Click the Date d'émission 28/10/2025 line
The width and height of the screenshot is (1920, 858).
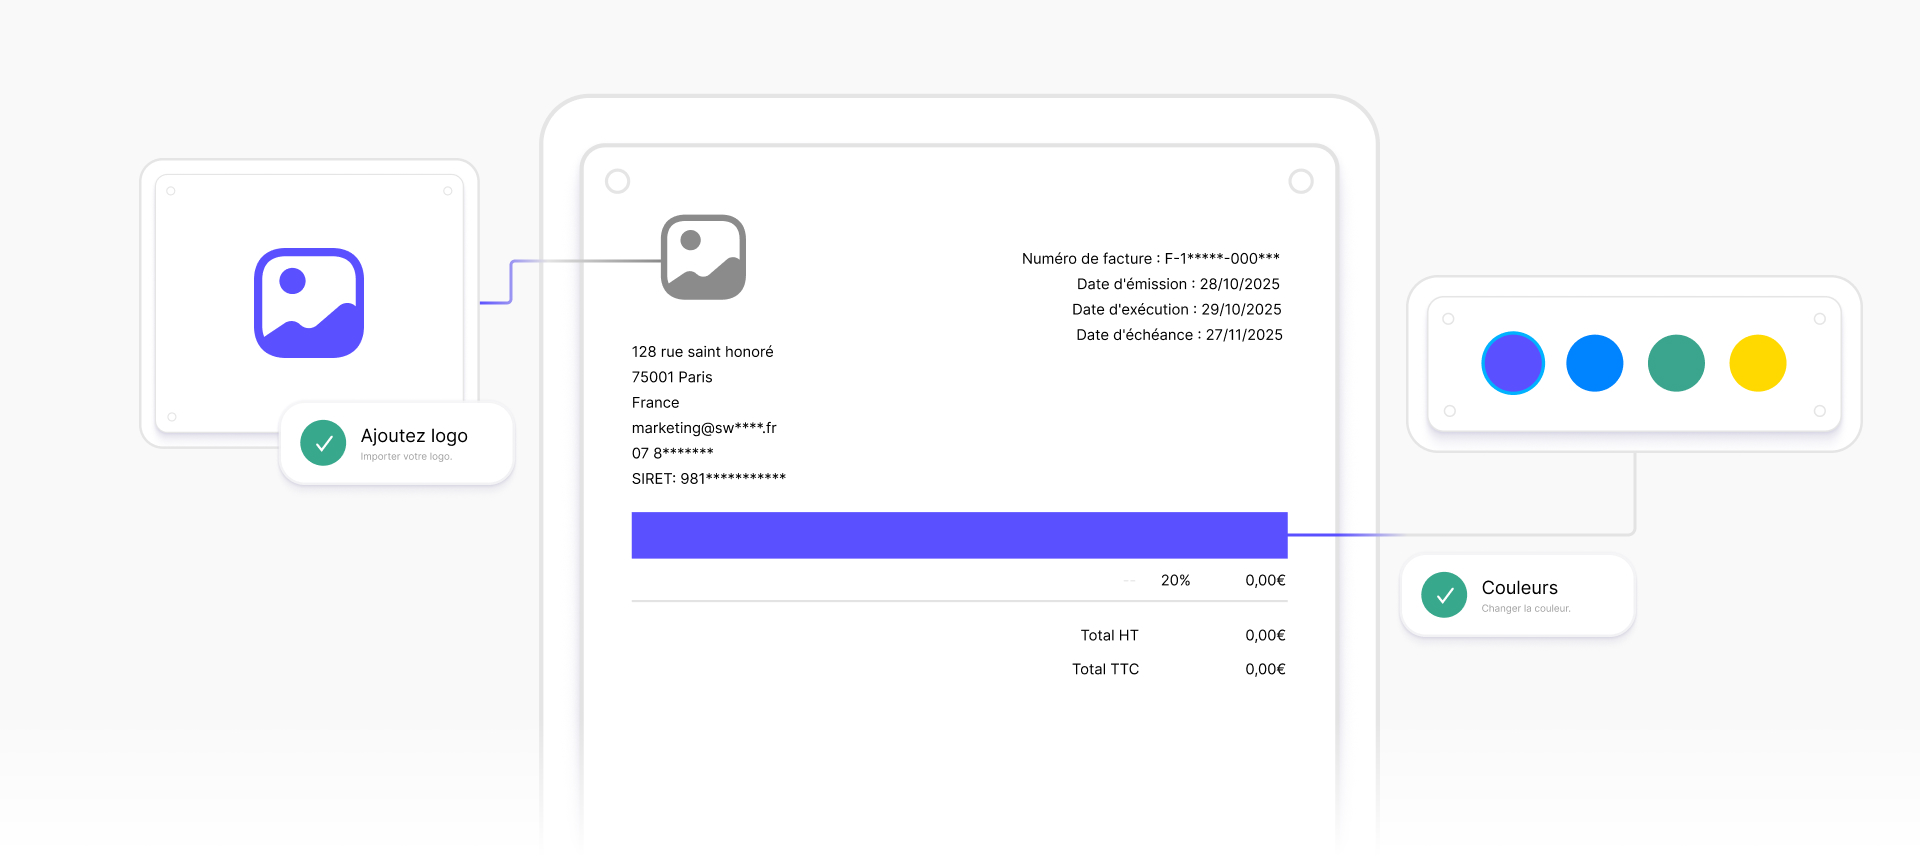coord(1177,284)
